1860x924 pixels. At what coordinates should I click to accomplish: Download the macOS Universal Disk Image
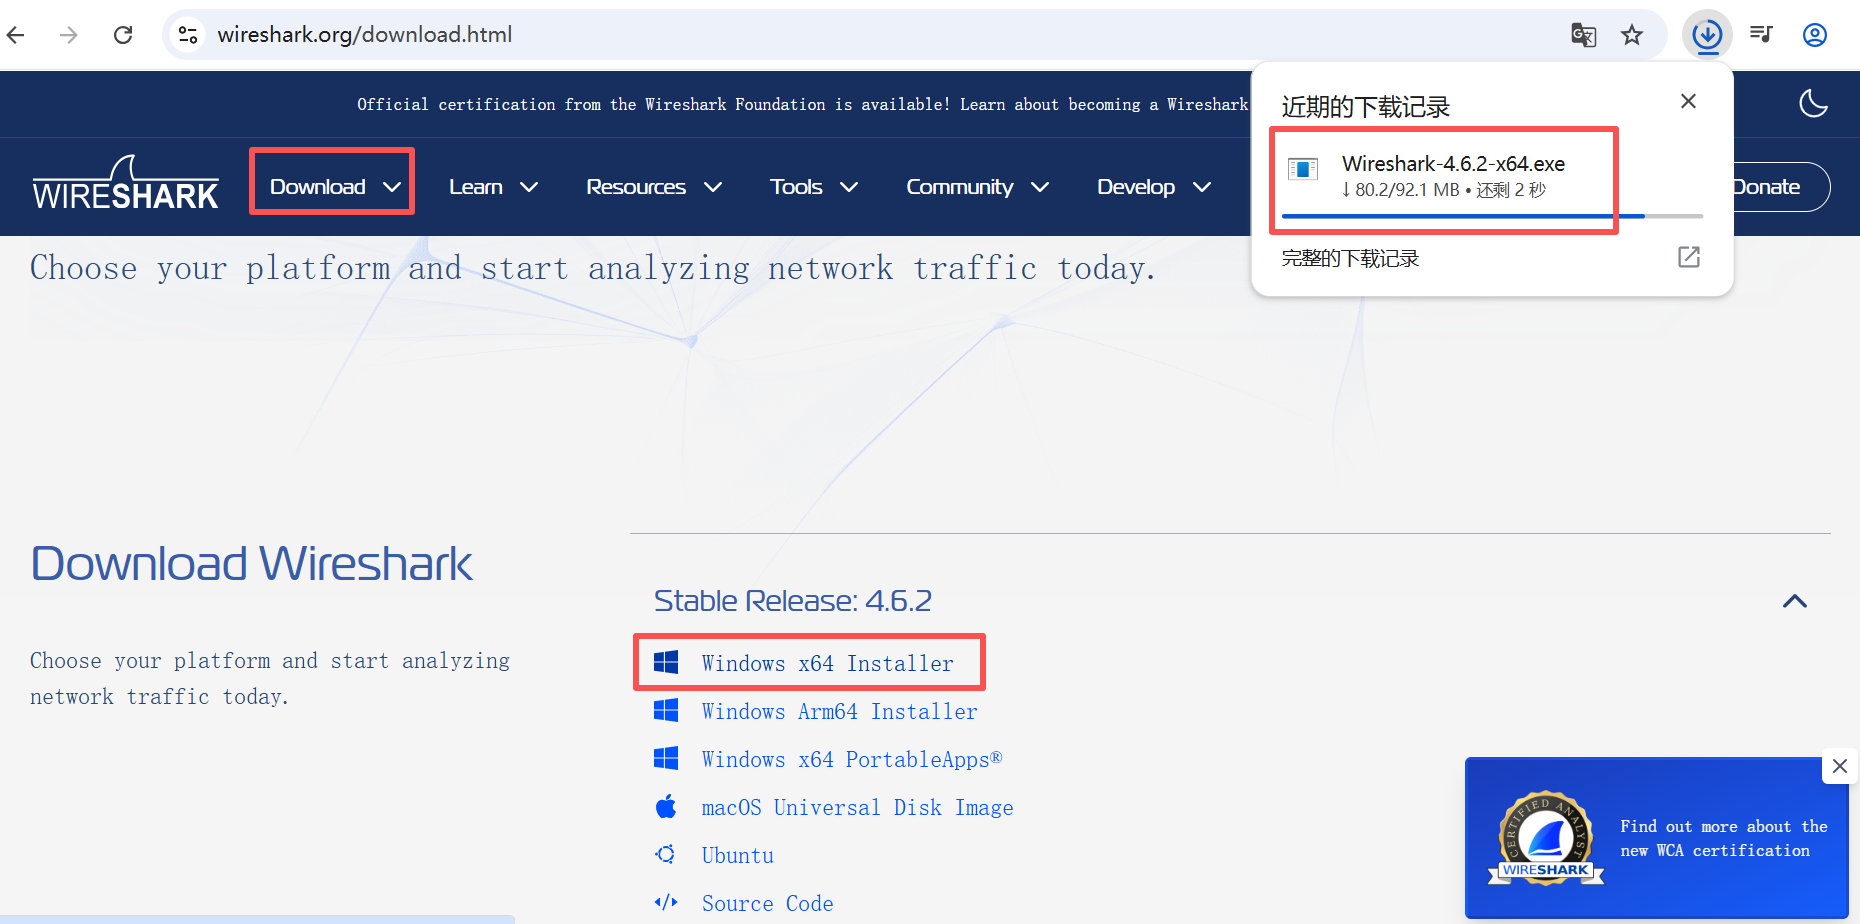(x=857, y=807)
